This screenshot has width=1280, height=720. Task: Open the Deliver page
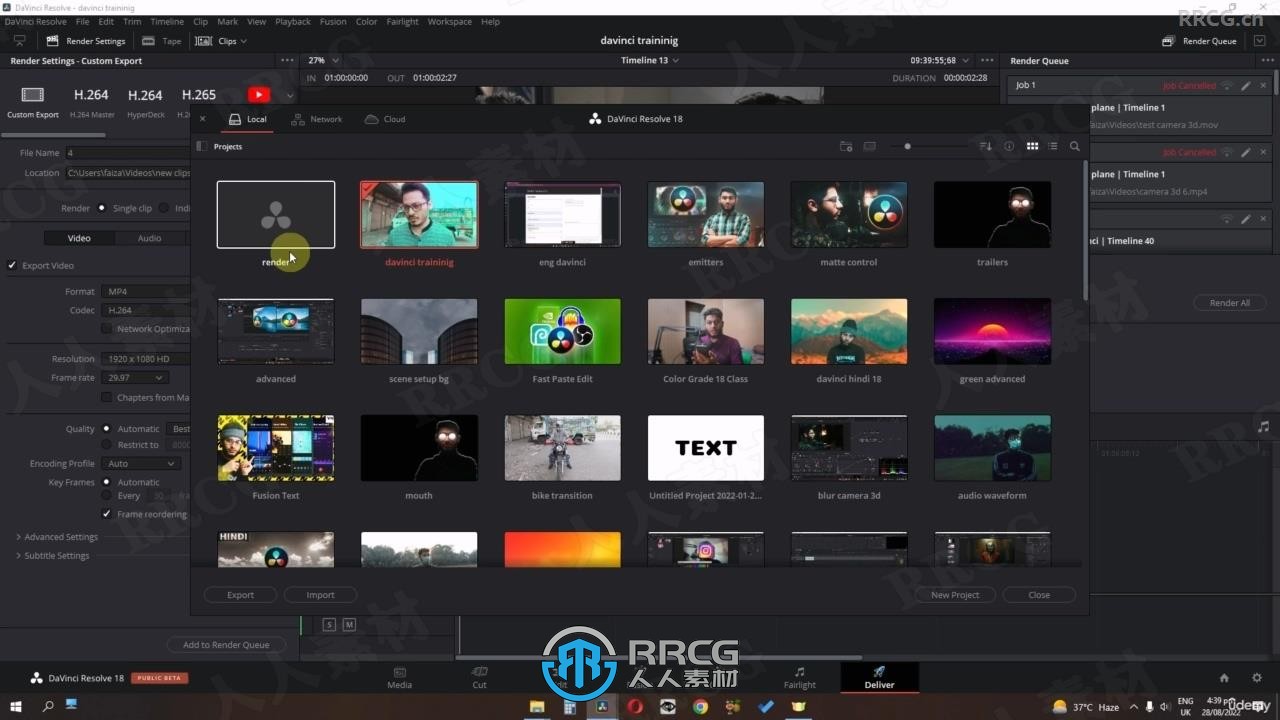(x=879, y=678)
